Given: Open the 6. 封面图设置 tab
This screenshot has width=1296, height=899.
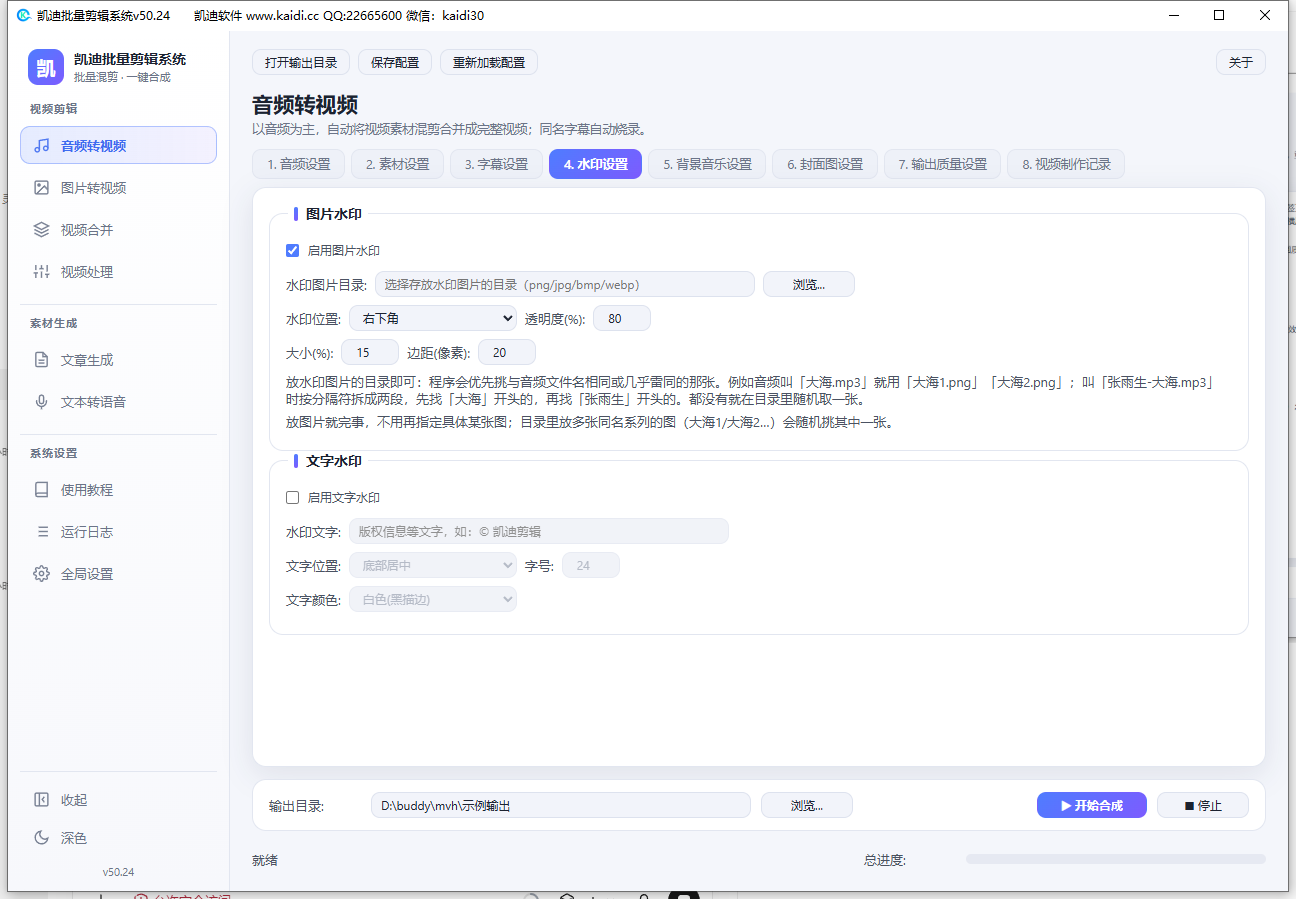Looking at the screenshot, I should (825, 164).
